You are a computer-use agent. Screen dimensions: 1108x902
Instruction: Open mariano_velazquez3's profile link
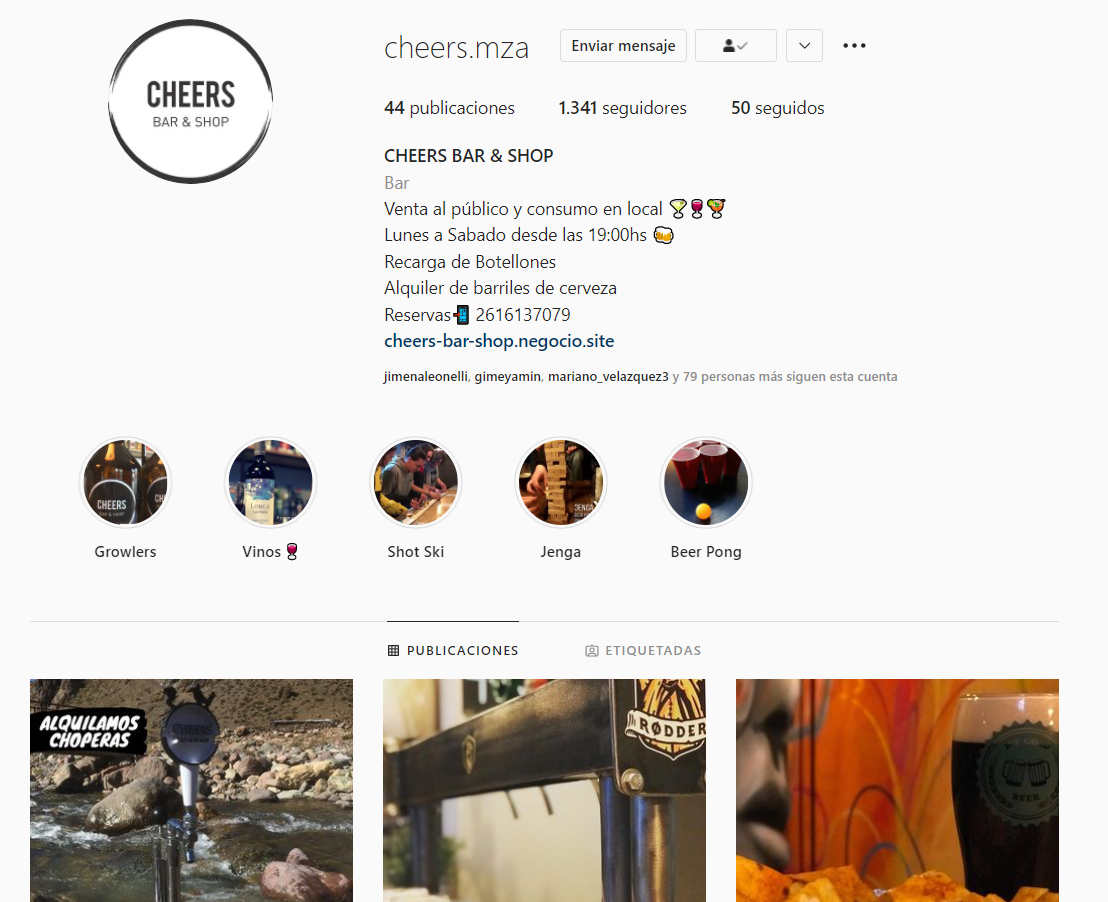(608, 377)
